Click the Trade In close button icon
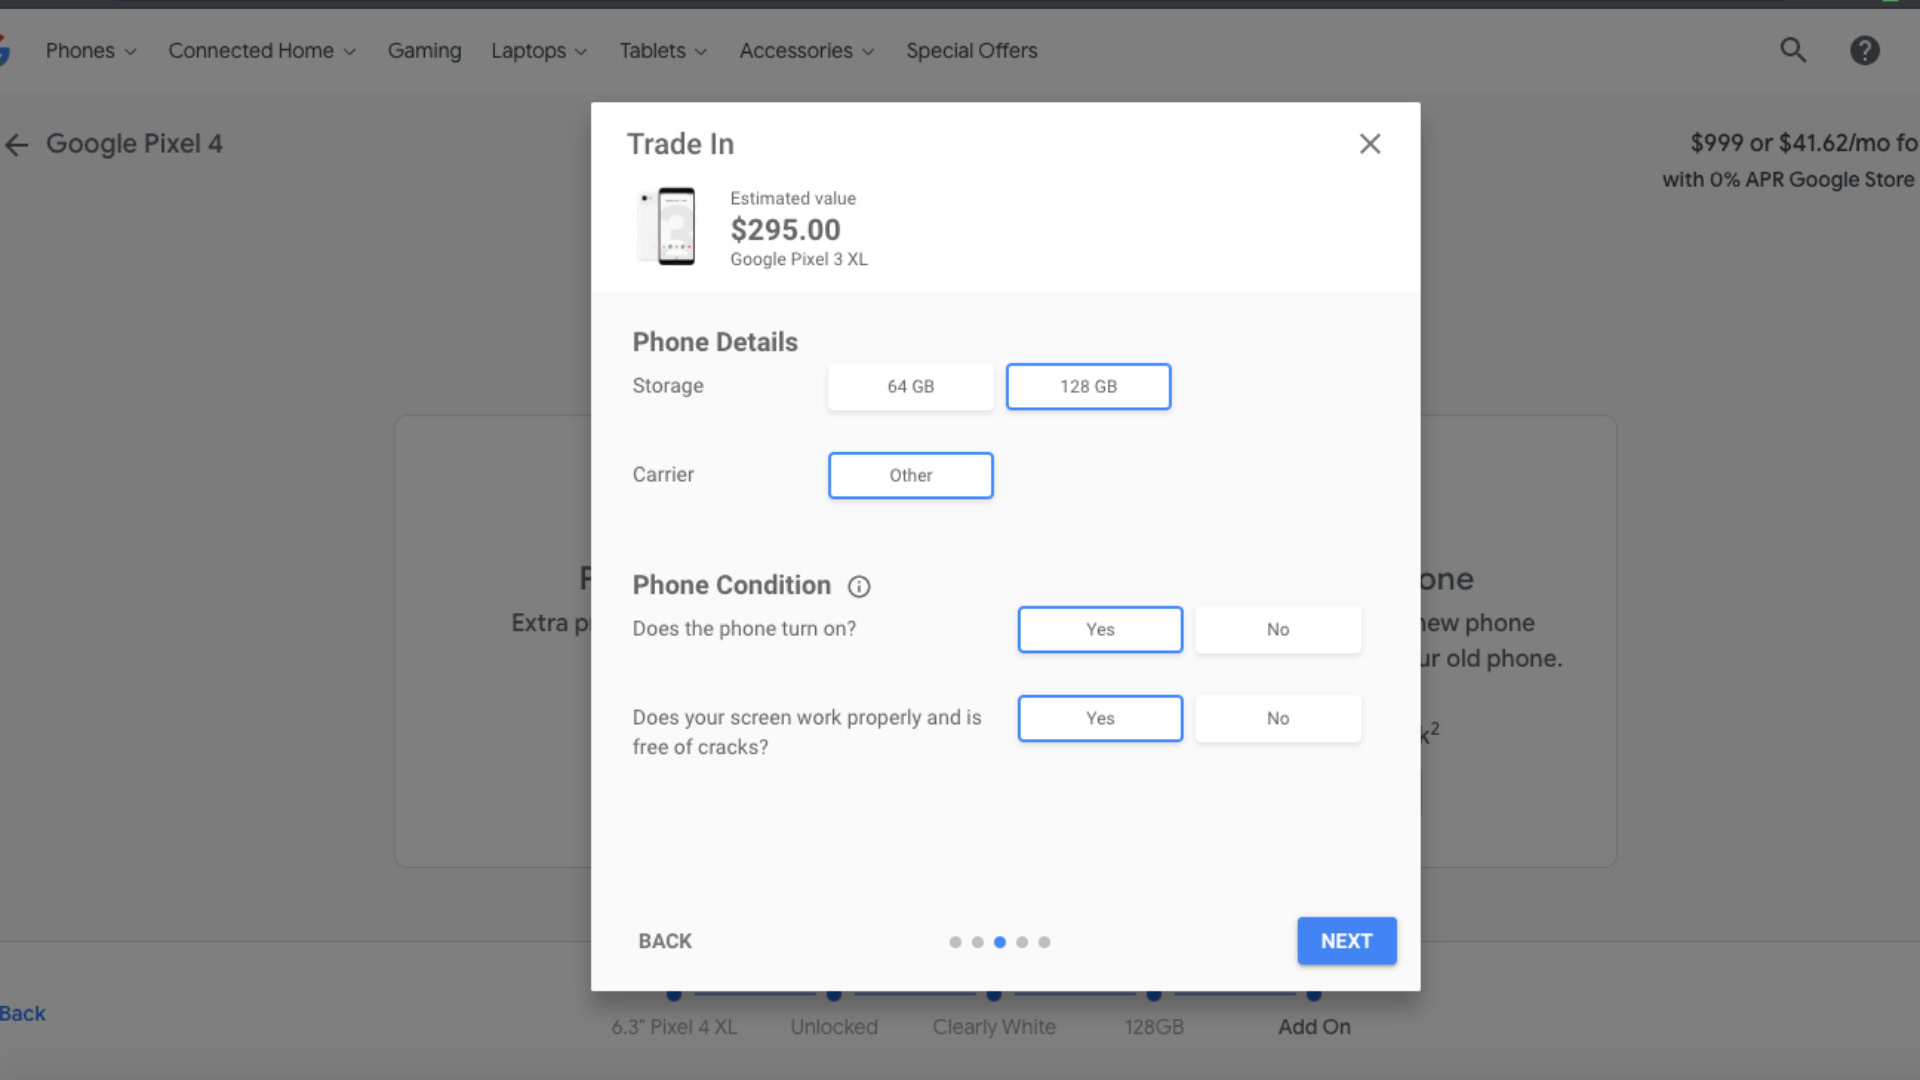1920x1080 pixels. tap(1370, 144)
